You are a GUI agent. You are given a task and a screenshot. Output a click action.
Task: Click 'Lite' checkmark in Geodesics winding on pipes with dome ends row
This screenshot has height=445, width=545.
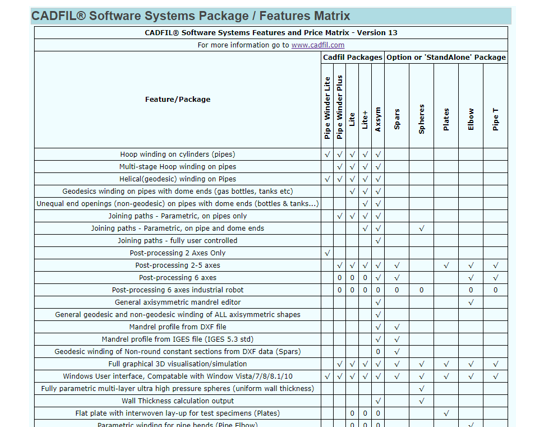[352, 191]
